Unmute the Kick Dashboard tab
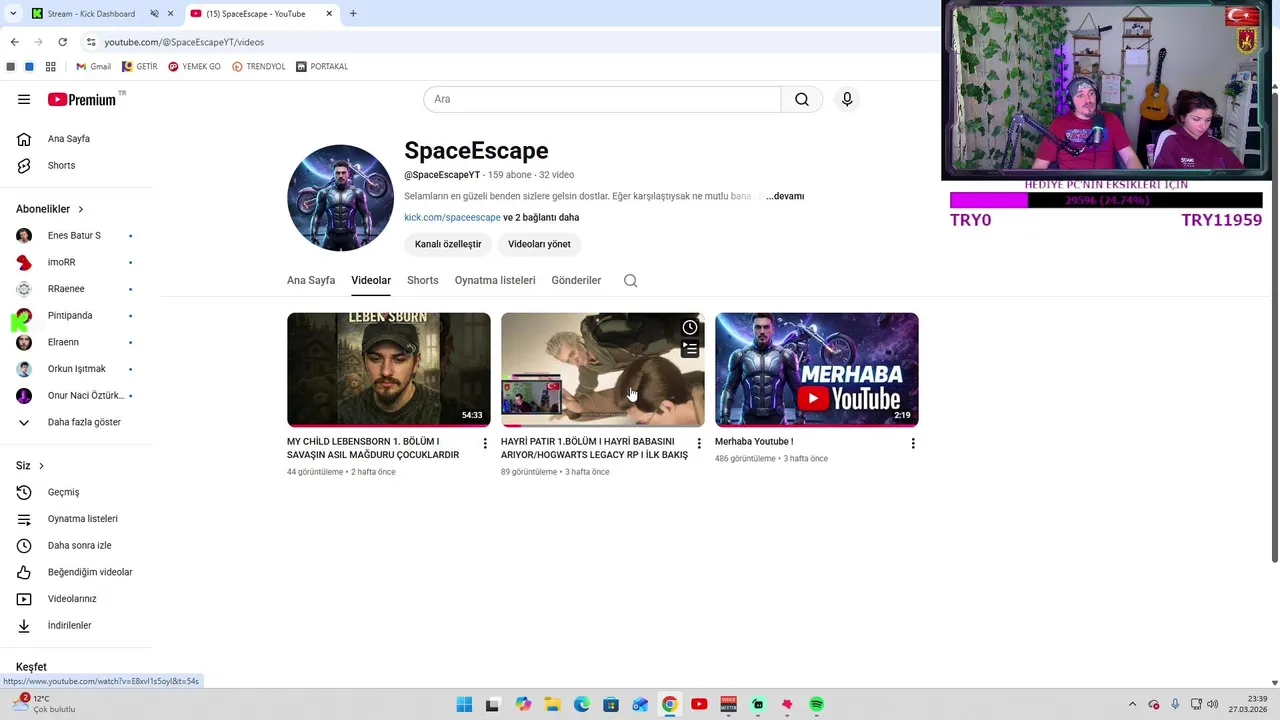The height and width of the screenshot is (720, 1280). pos(154,14)
